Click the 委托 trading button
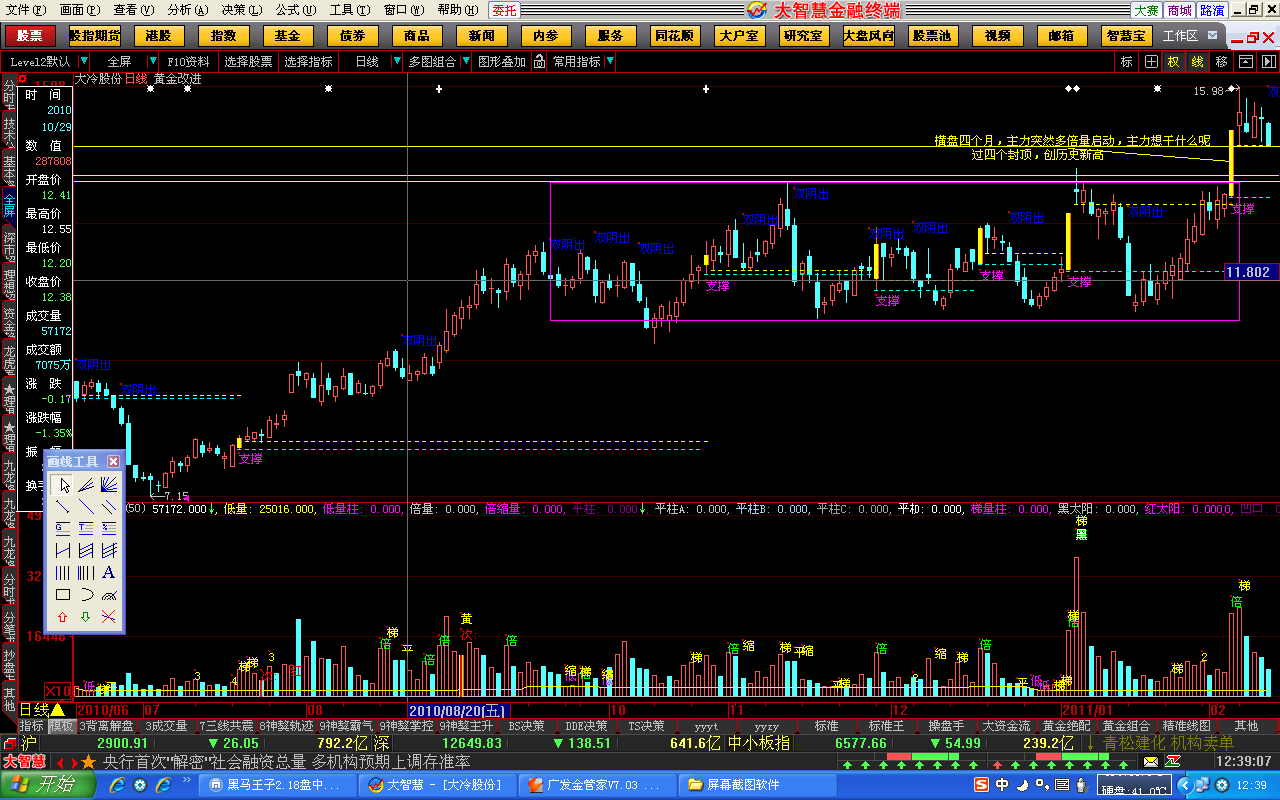Image resolution: width=1280 pixels, height=800 pixels. click(504, 11)
